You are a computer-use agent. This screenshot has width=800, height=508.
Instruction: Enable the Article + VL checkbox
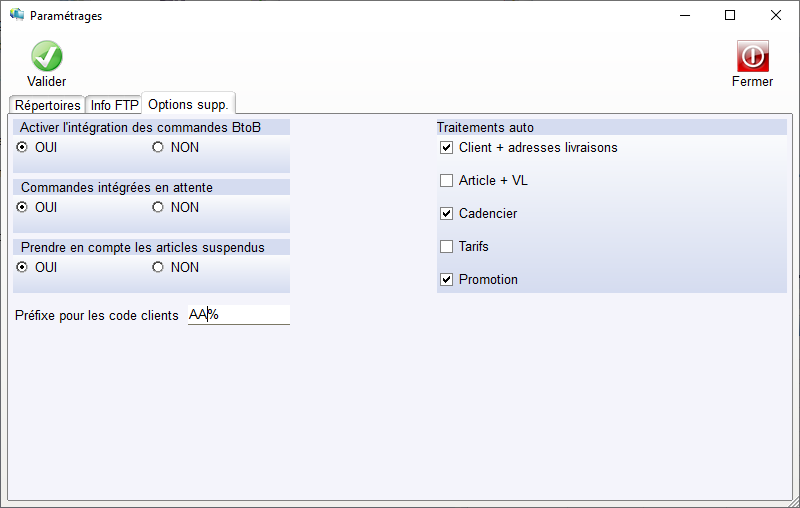[447, 181]
